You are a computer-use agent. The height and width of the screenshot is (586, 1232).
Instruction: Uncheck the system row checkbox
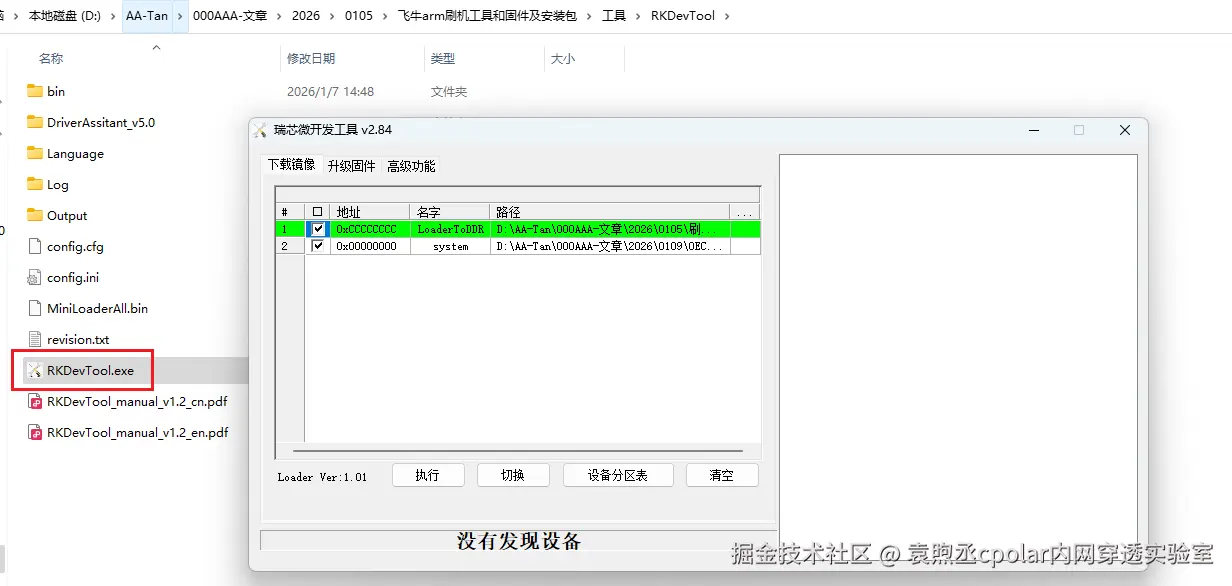[x=318, y=246]
